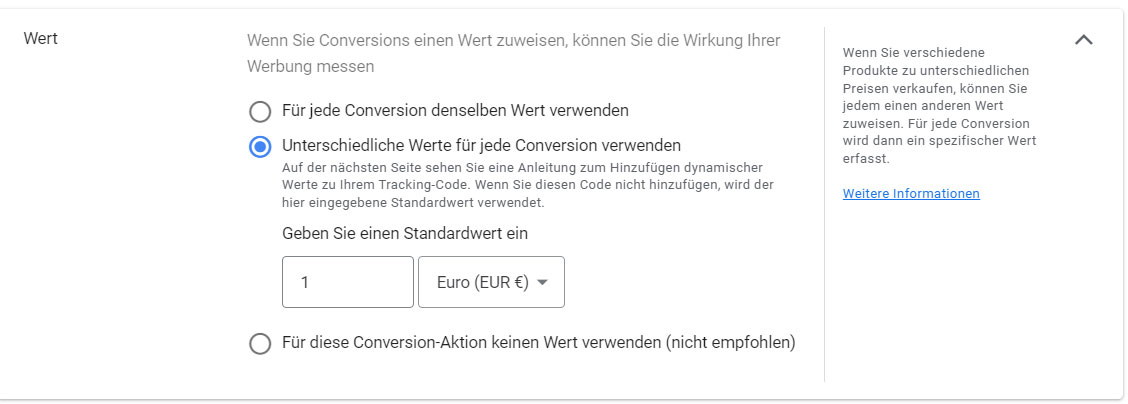The image size is (1128, 404).
Task: Click the 'Für jede Conversion denselben Wert' label
Action: tap(455, 110)
